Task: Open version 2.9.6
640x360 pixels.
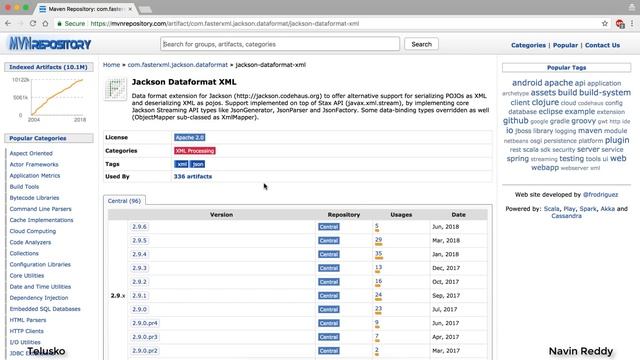Action: (x=139, y=227)
